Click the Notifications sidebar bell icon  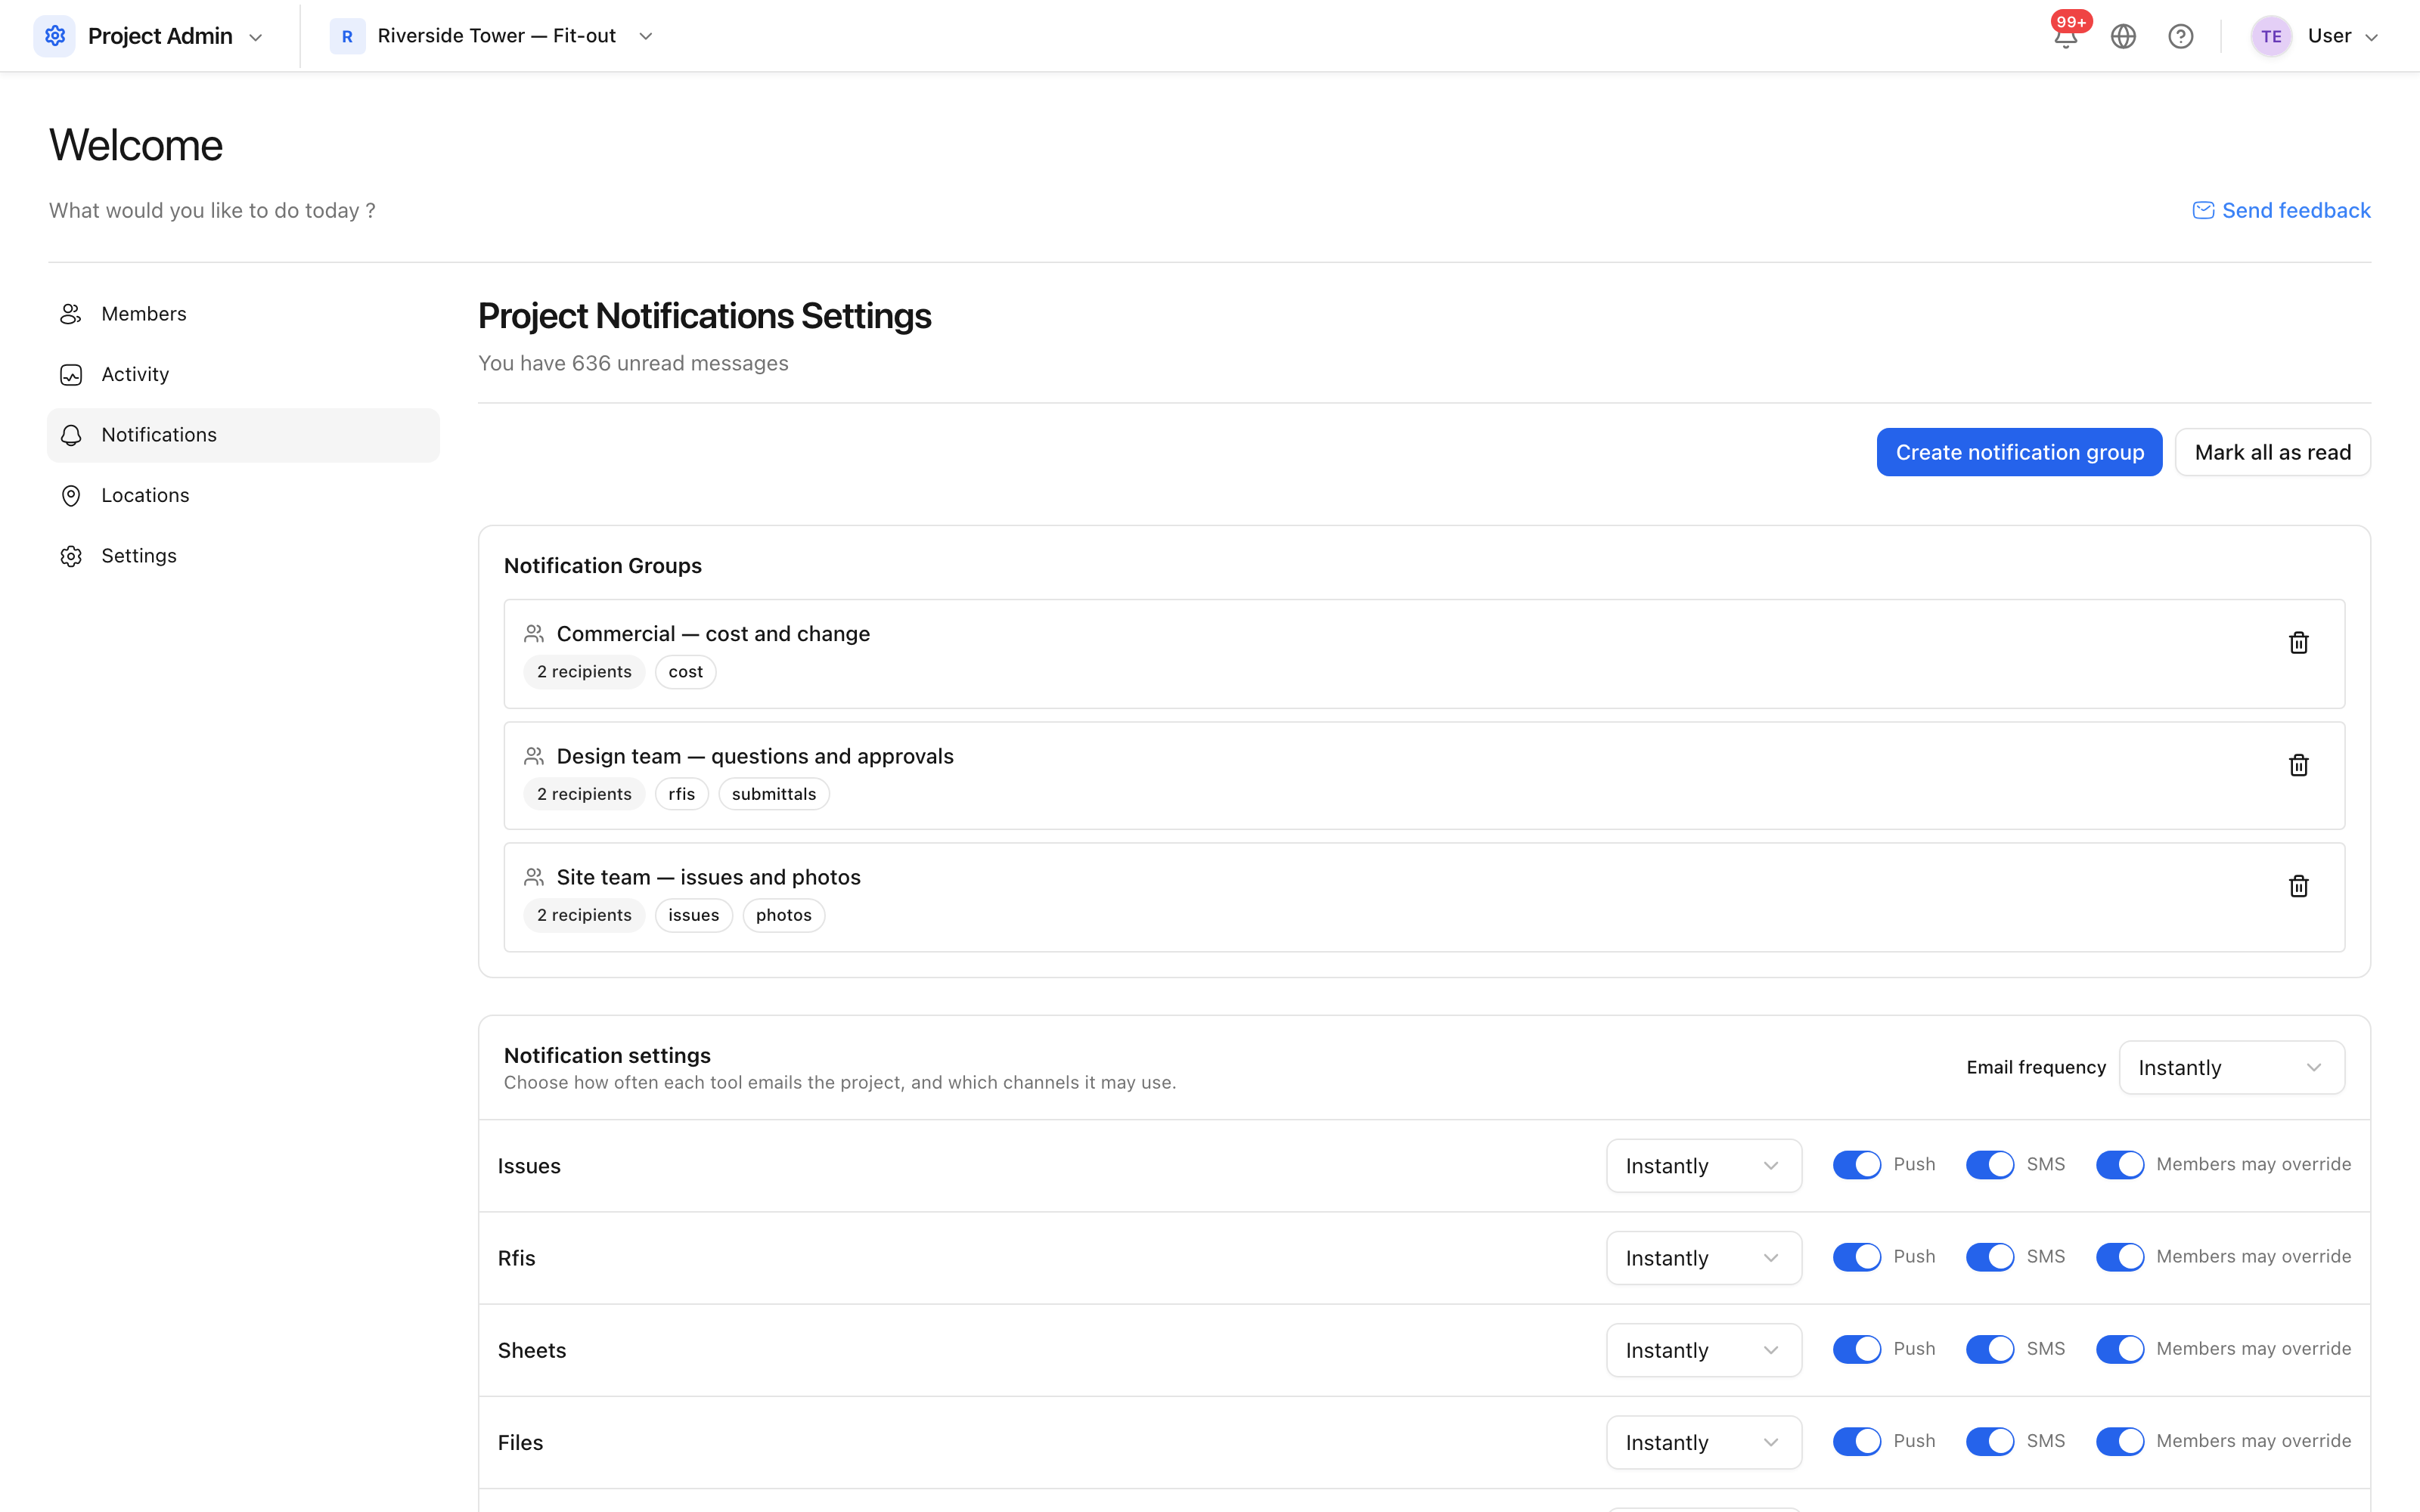click(x=71, y=435)
